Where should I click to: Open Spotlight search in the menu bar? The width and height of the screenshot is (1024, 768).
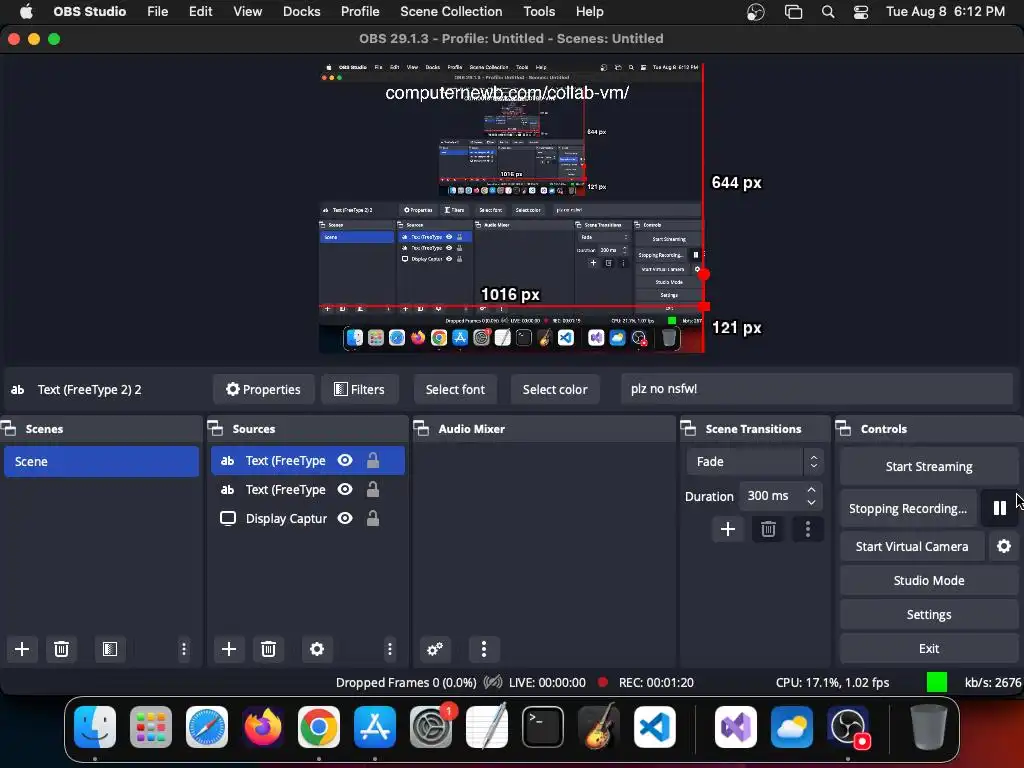[827, 12]
